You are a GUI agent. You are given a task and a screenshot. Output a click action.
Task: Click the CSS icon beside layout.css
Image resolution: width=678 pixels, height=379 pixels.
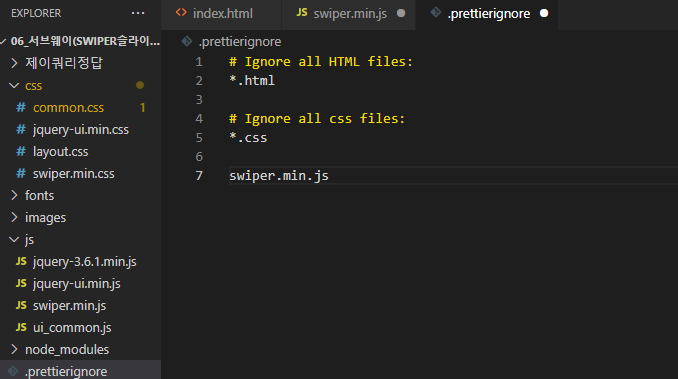pos(21,152)
